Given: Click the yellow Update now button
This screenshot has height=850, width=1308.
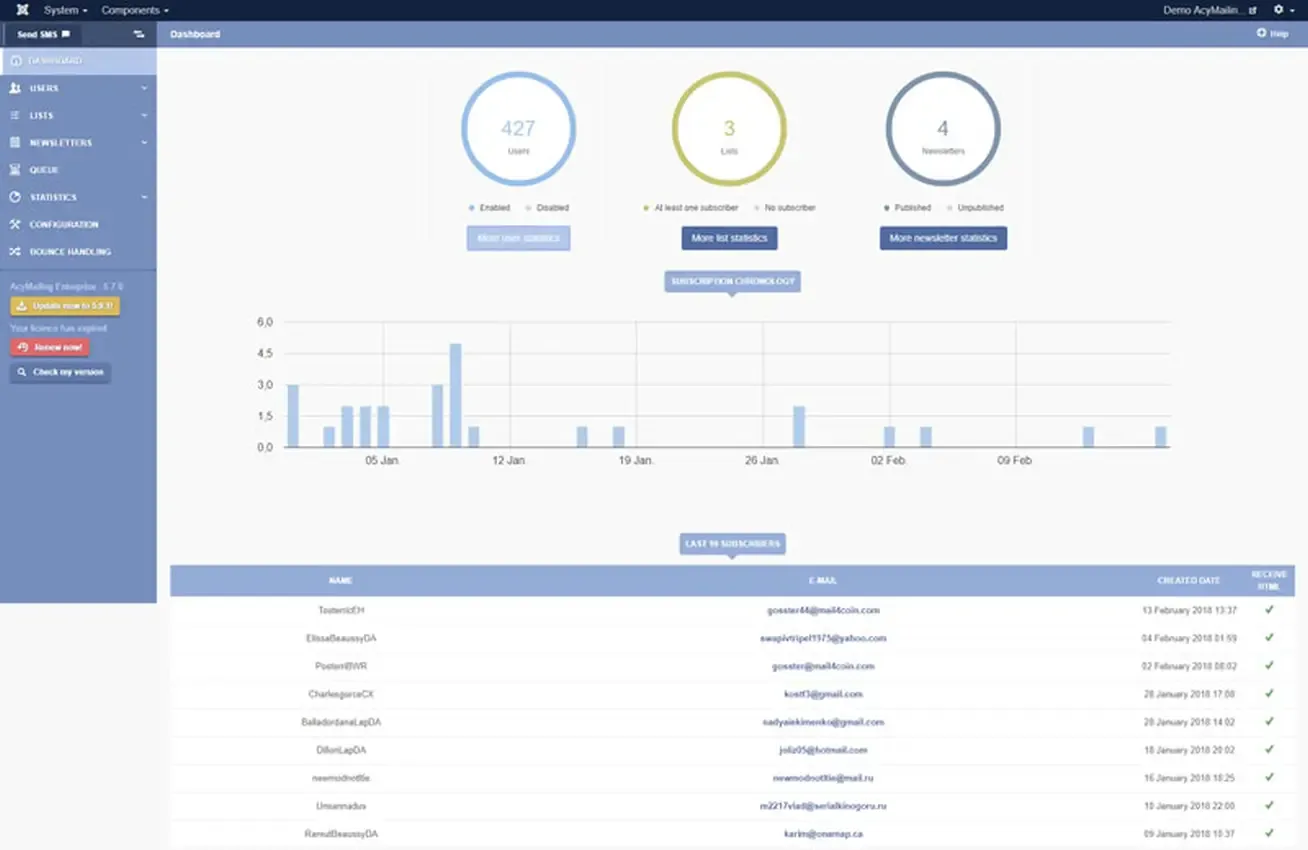Looking at the screenshot, I should [65, 306].
